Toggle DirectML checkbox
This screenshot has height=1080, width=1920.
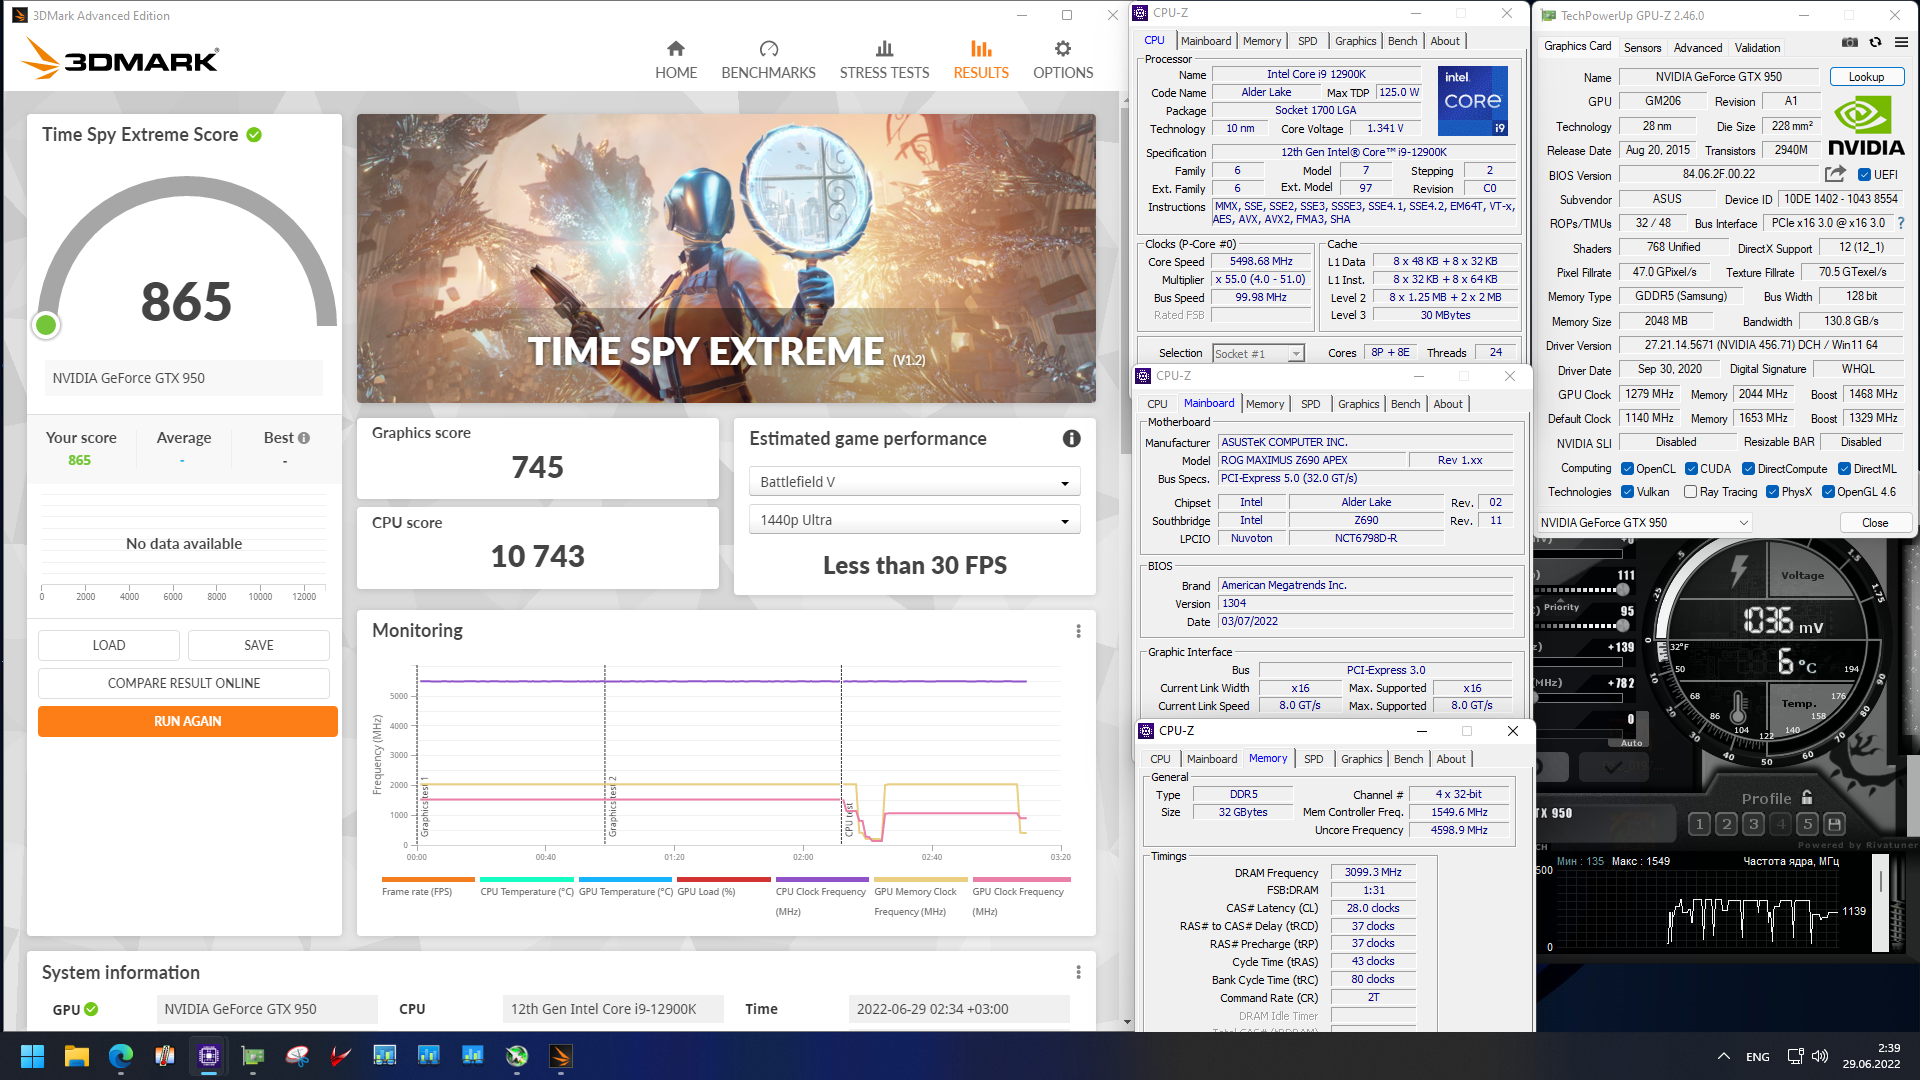point(1845,468)
